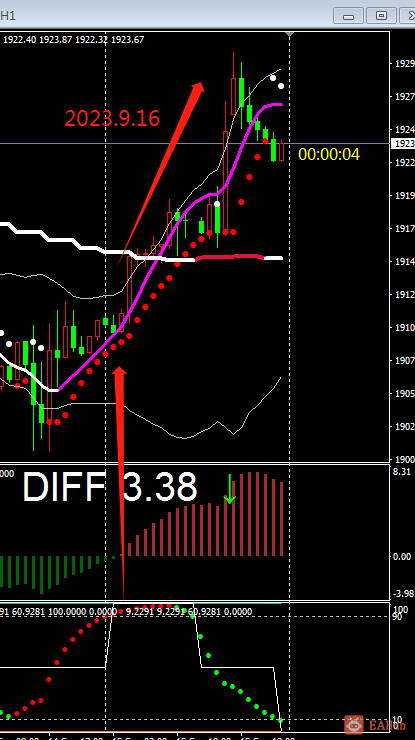Restore the H1 chart window size

381,16
